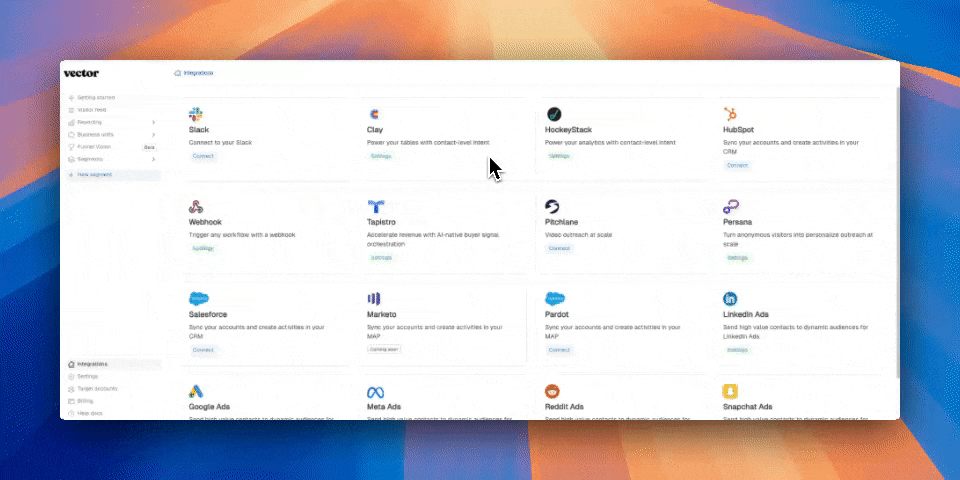Click the New segment button
Screen dimensions: 960x480
click(x=113, y=175)
